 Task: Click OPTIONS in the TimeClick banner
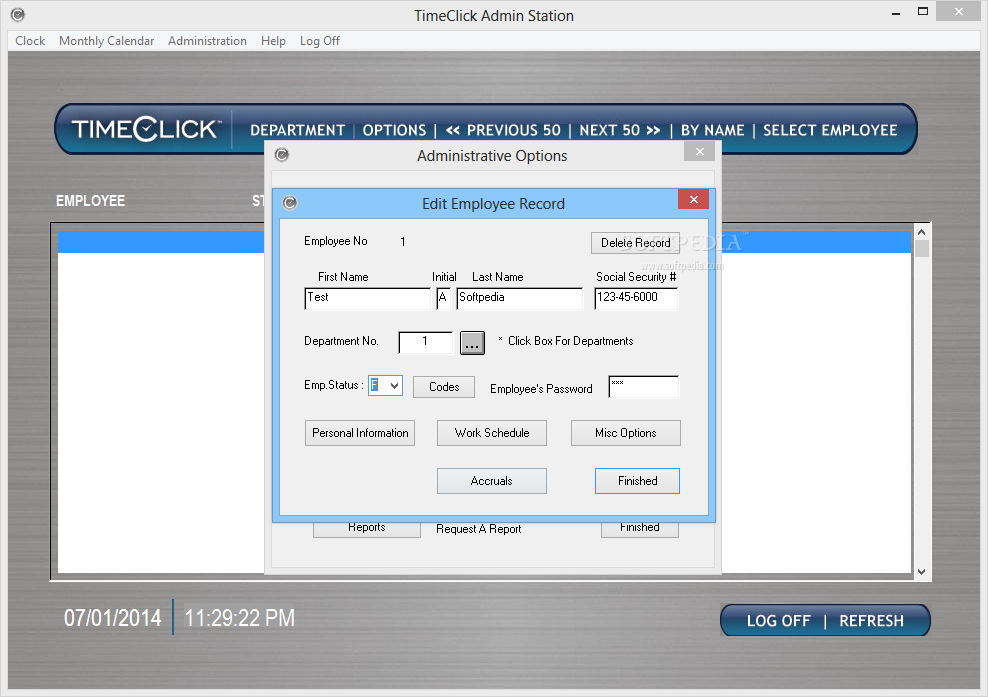click(394, 130)
